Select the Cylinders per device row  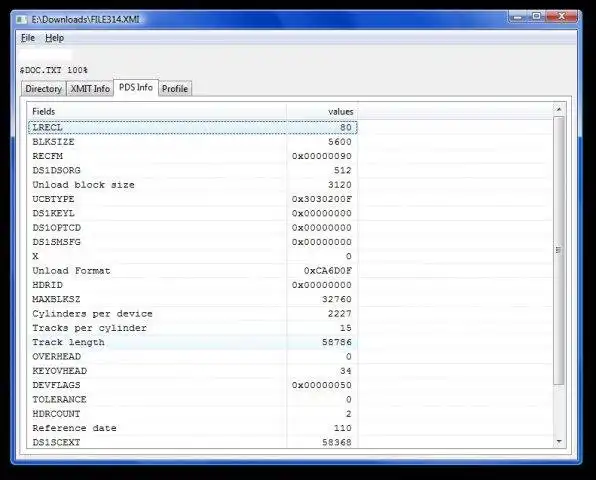tap(193, 314)
